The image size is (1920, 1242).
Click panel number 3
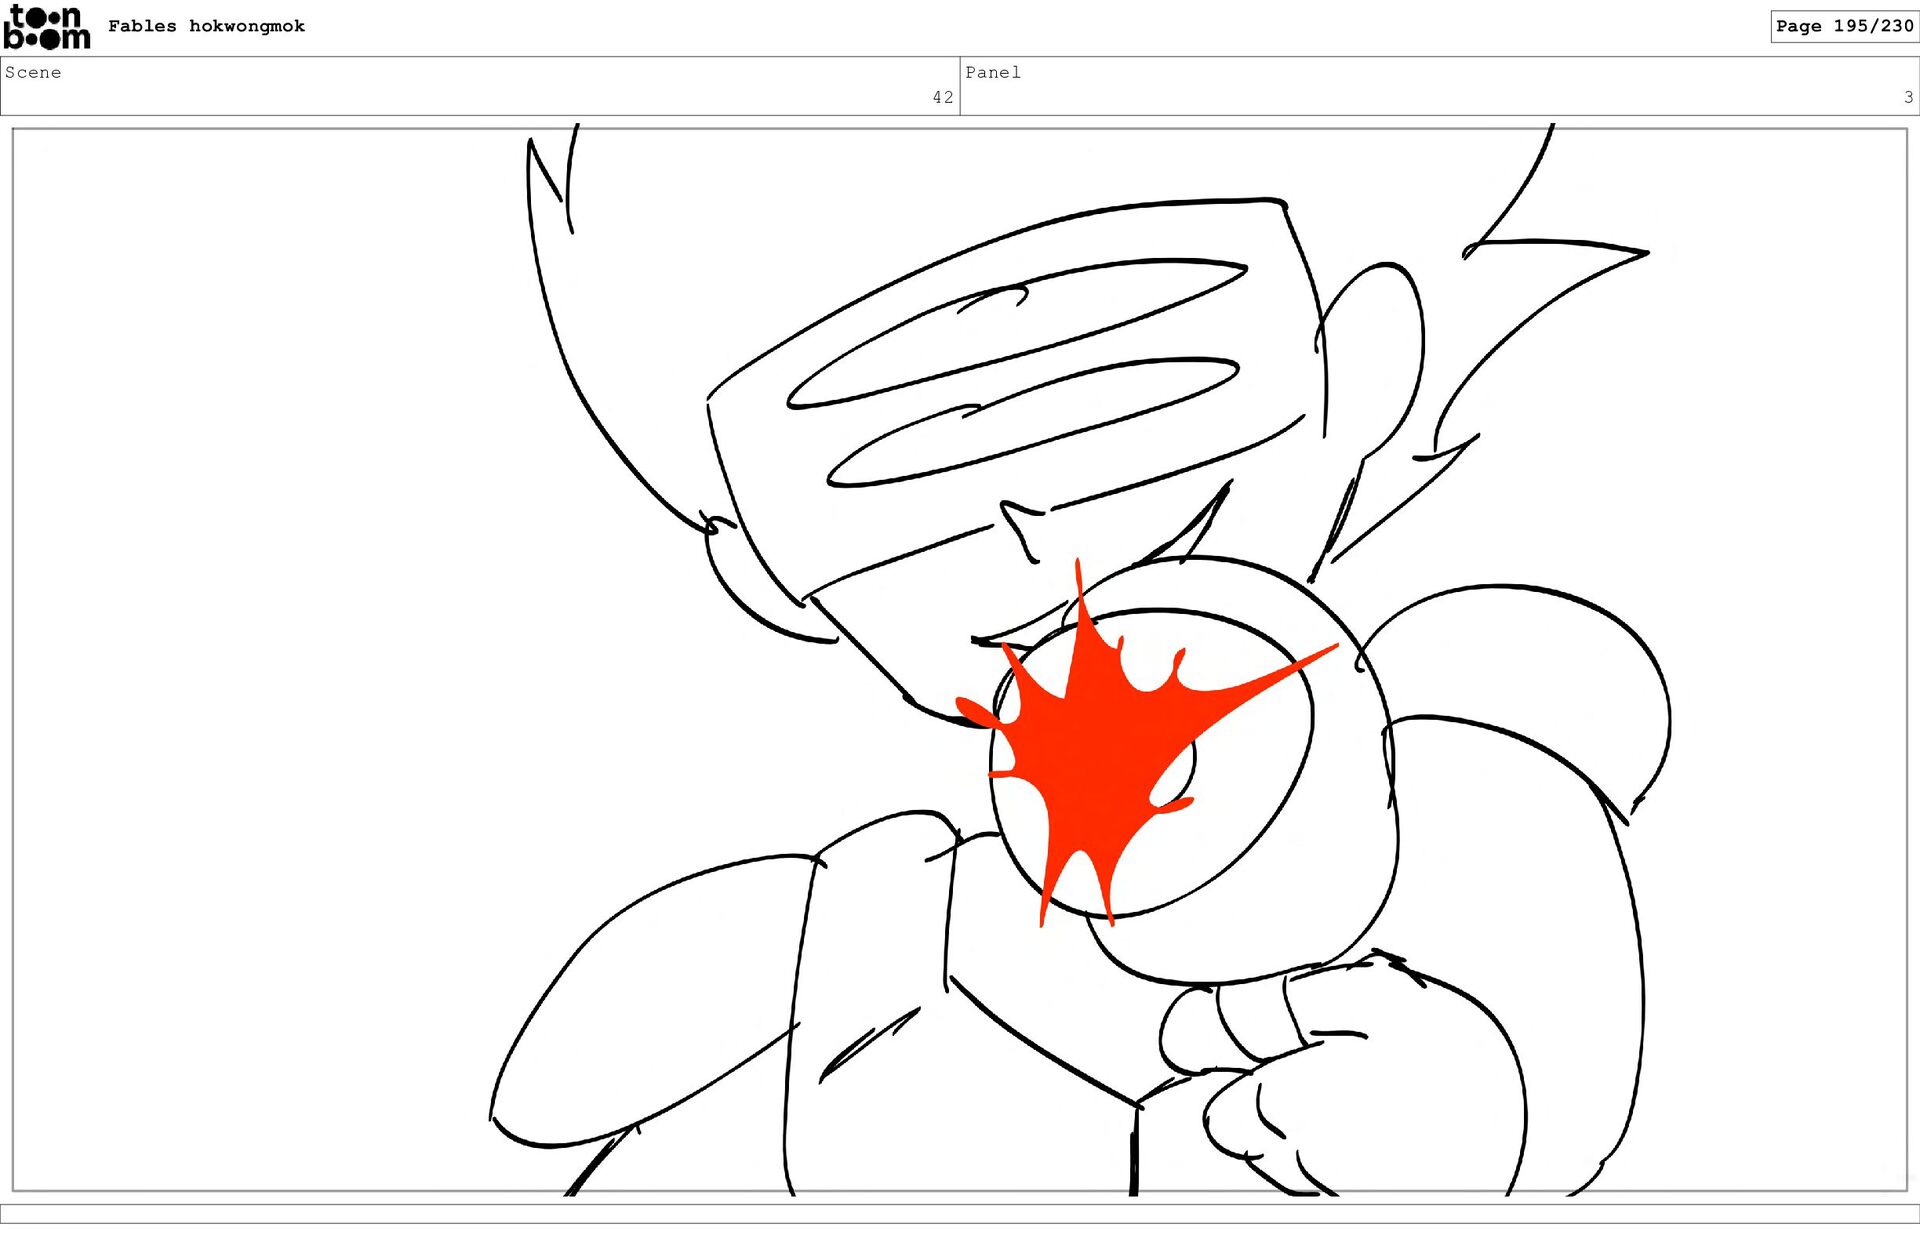(x=1908, y=97)
